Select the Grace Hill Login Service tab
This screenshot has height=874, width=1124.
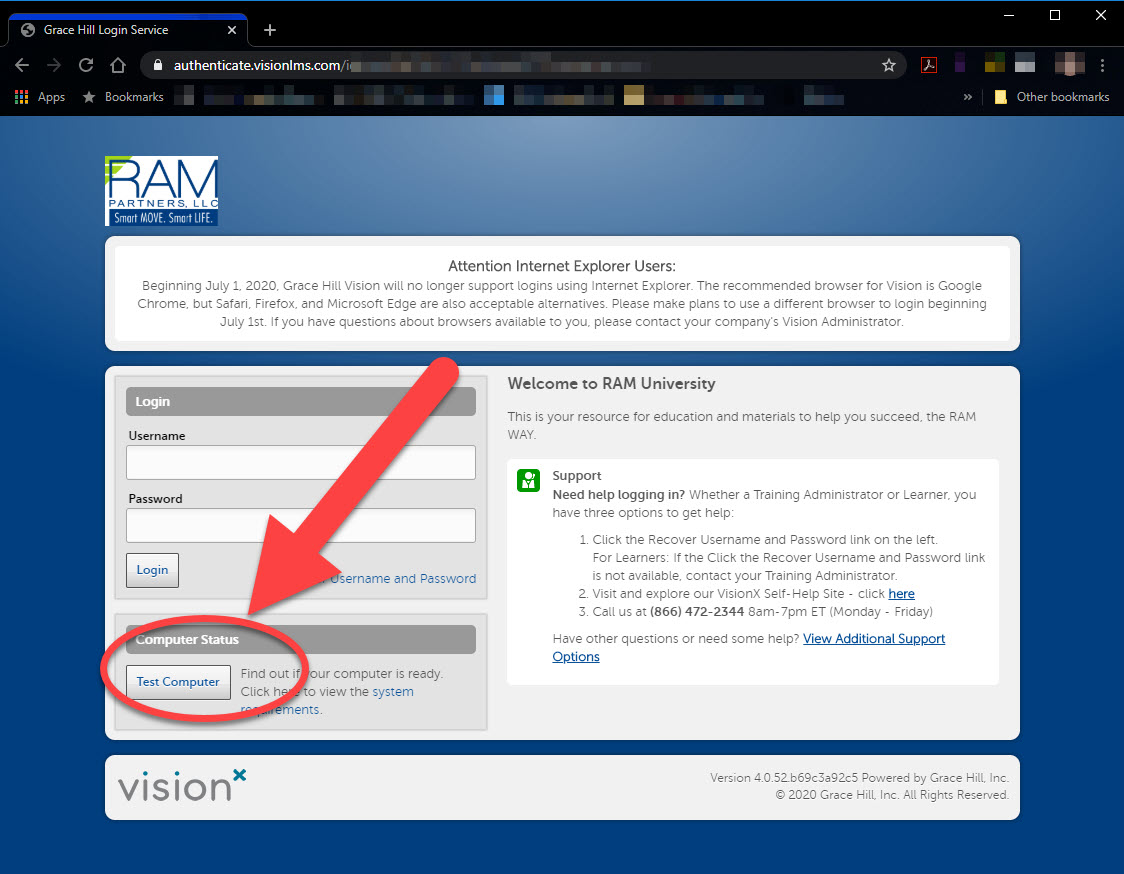tap(128, 30)
